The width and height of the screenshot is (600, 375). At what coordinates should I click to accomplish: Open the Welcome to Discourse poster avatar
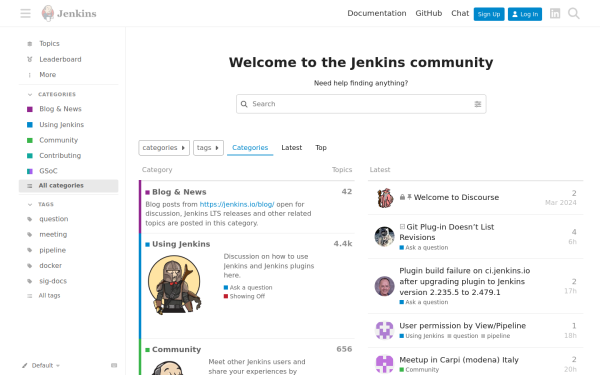[x=385, y=198]
